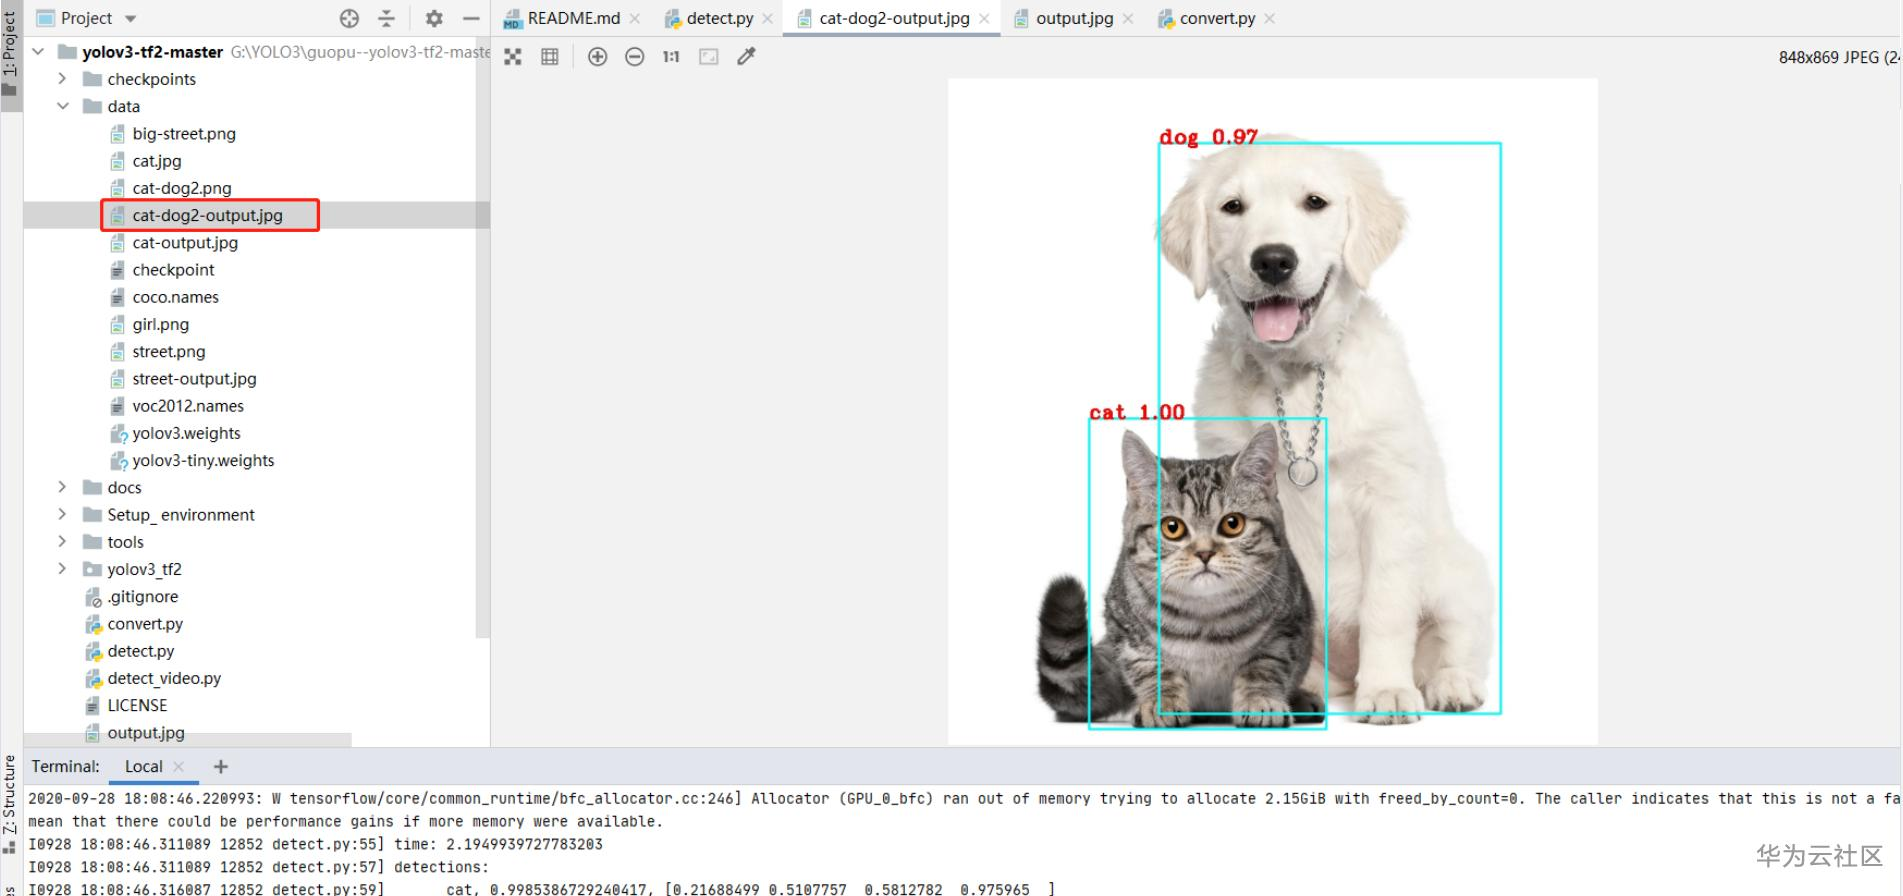Select cat-dog2-output.jpg in project tree

208,215
